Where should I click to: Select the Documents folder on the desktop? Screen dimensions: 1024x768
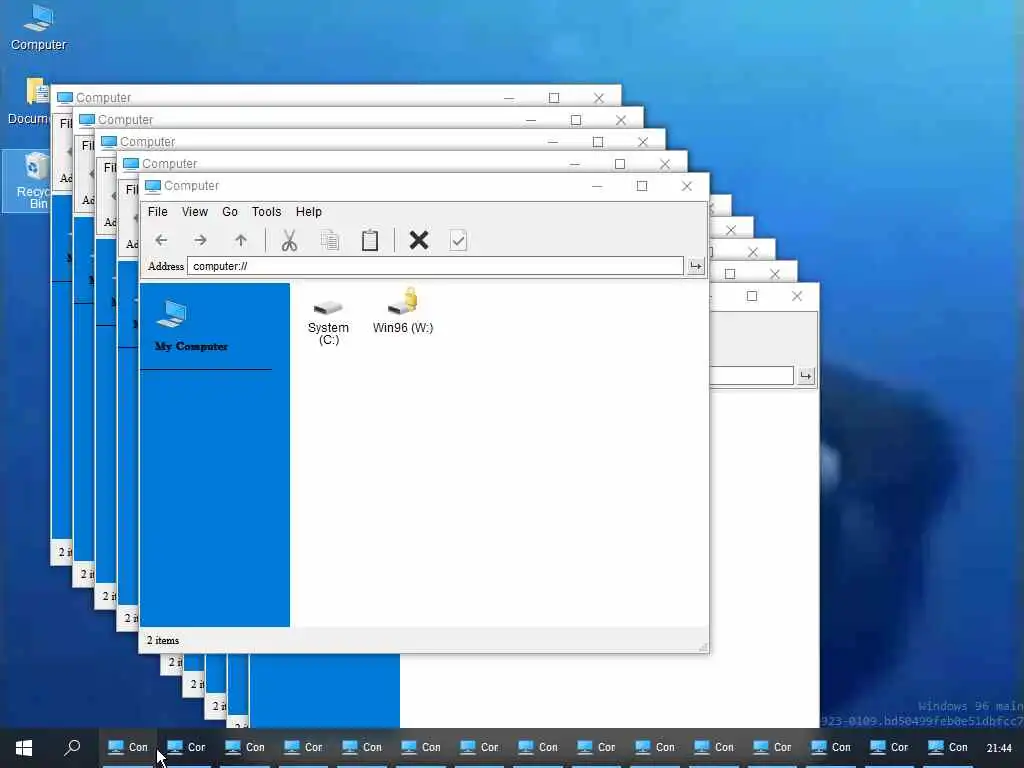pos(31,101)
